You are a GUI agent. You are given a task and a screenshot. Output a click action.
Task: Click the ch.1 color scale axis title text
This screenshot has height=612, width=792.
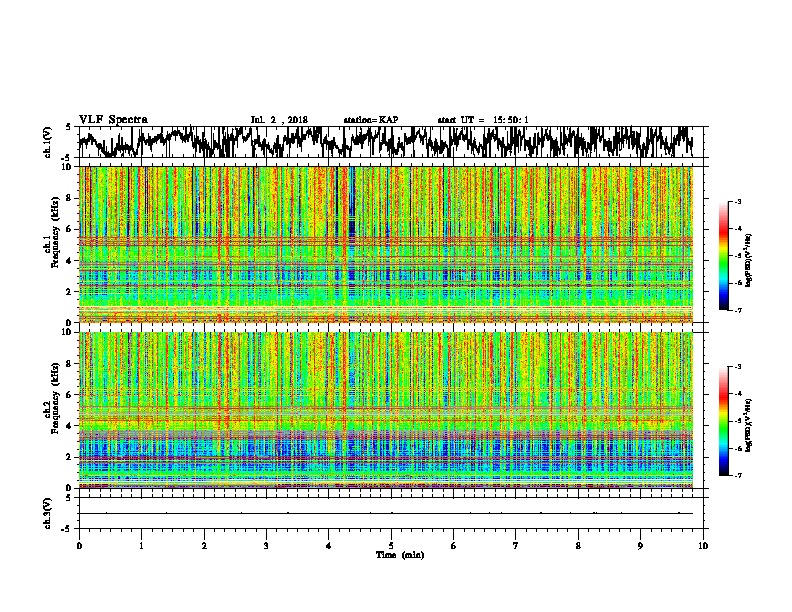749,260
